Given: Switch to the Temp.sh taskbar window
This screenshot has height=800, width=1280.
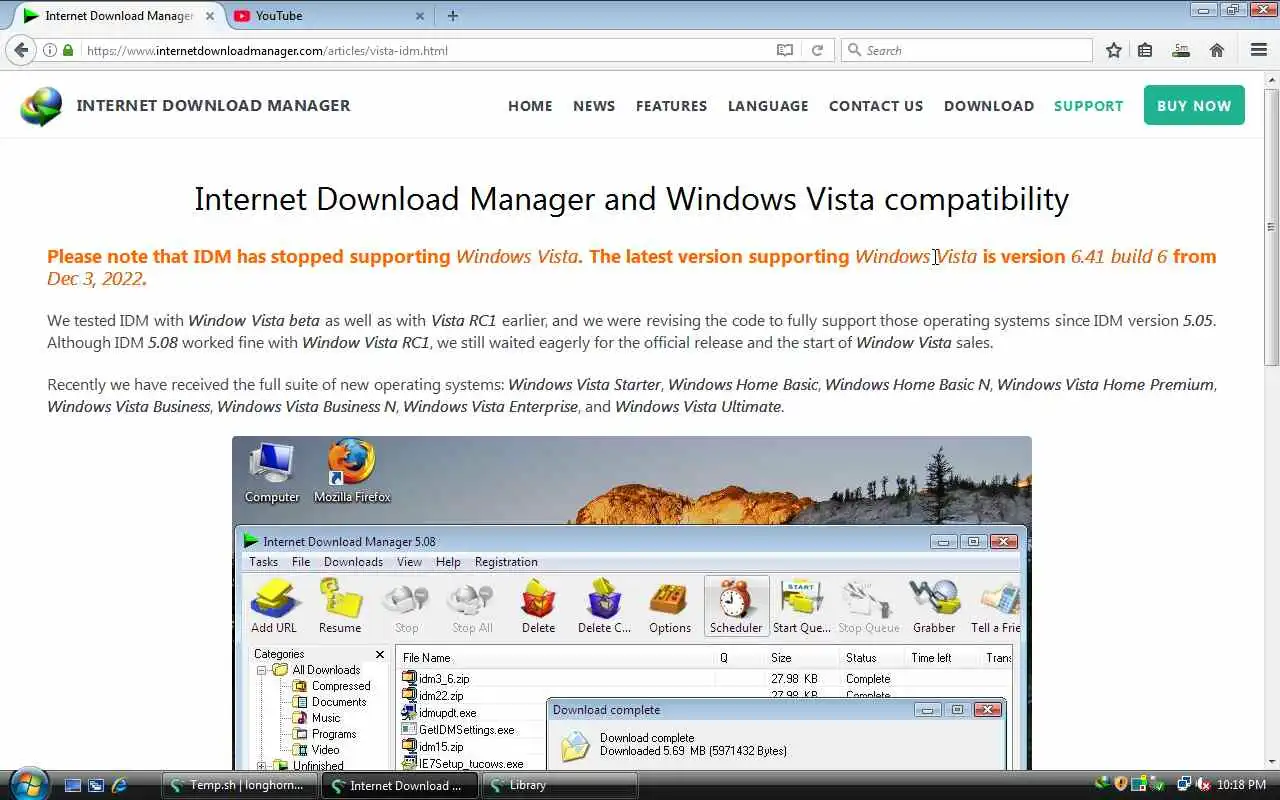Looking at the screenshot, I should [x=239, y=785].
